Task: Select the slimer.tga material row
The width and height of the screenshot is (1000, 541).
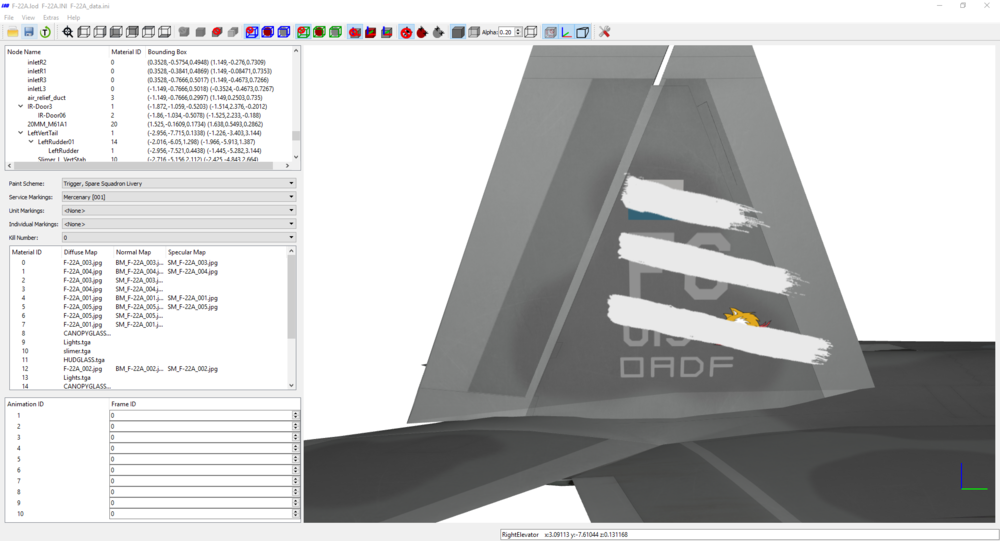Action: coord(149,351)
